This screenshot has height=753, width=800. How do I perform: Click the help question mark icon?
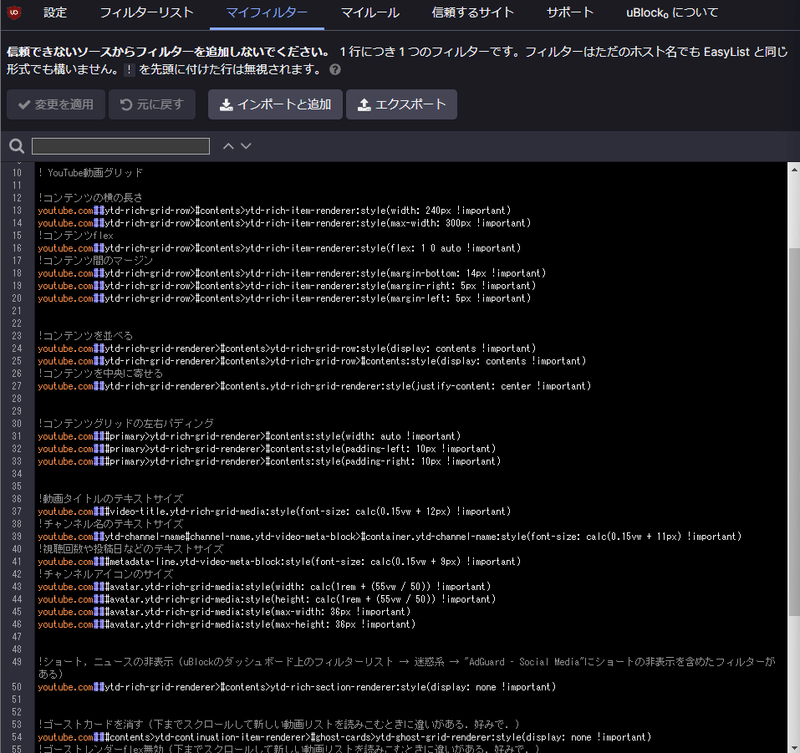pos(335,69)
